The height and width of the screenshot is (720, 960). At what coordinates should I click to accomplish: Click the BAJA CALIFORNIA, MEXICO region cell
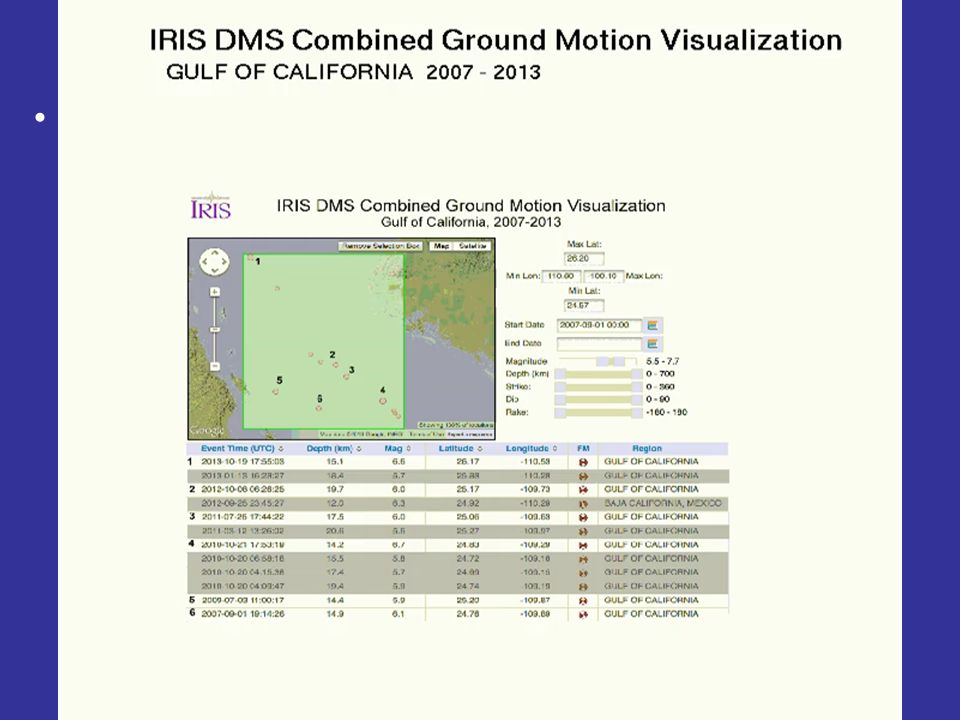coord(663,504)
